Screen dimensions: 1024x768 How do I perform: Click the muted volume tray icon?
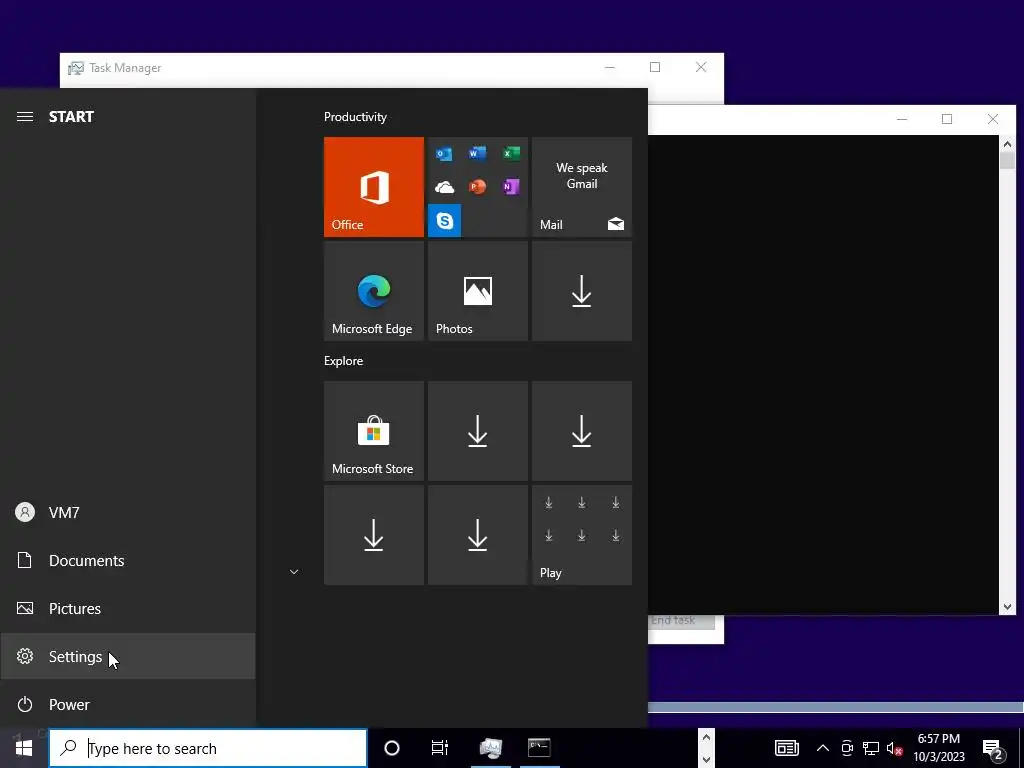click(894, 748)
